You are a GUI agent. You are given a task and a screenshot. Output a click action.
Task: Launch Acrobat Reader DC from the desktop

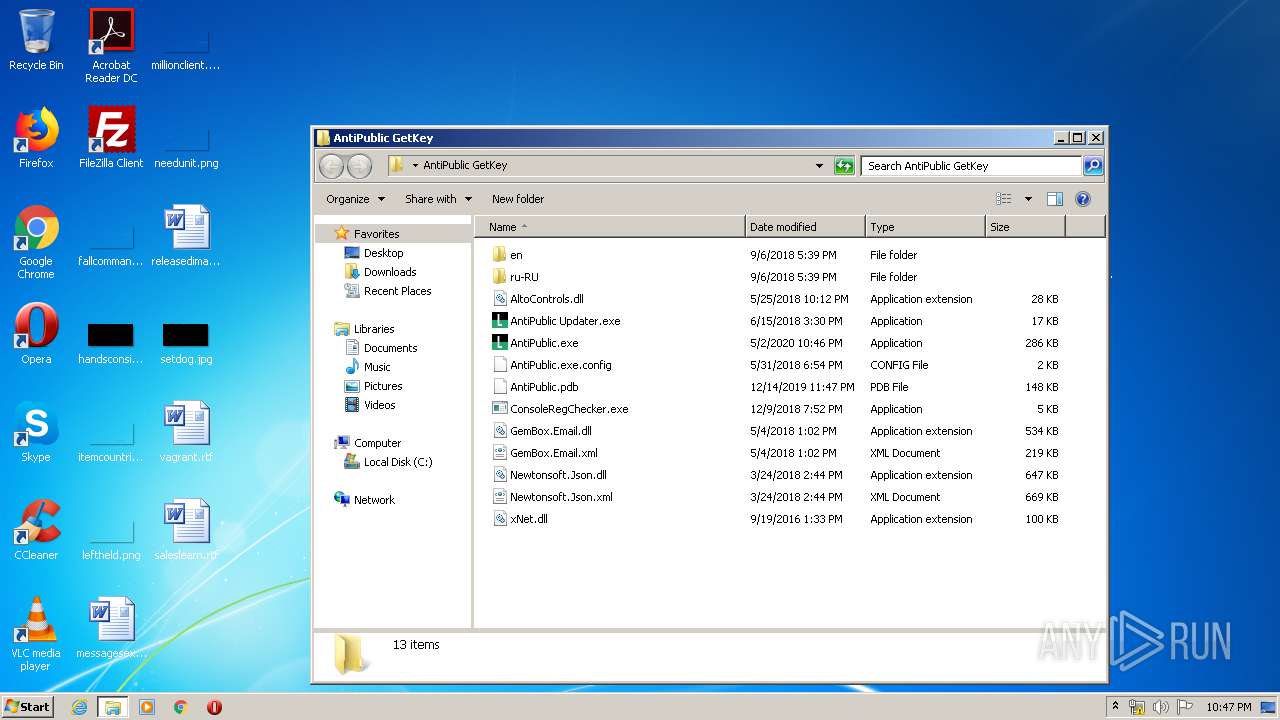[x=111, y=46]
